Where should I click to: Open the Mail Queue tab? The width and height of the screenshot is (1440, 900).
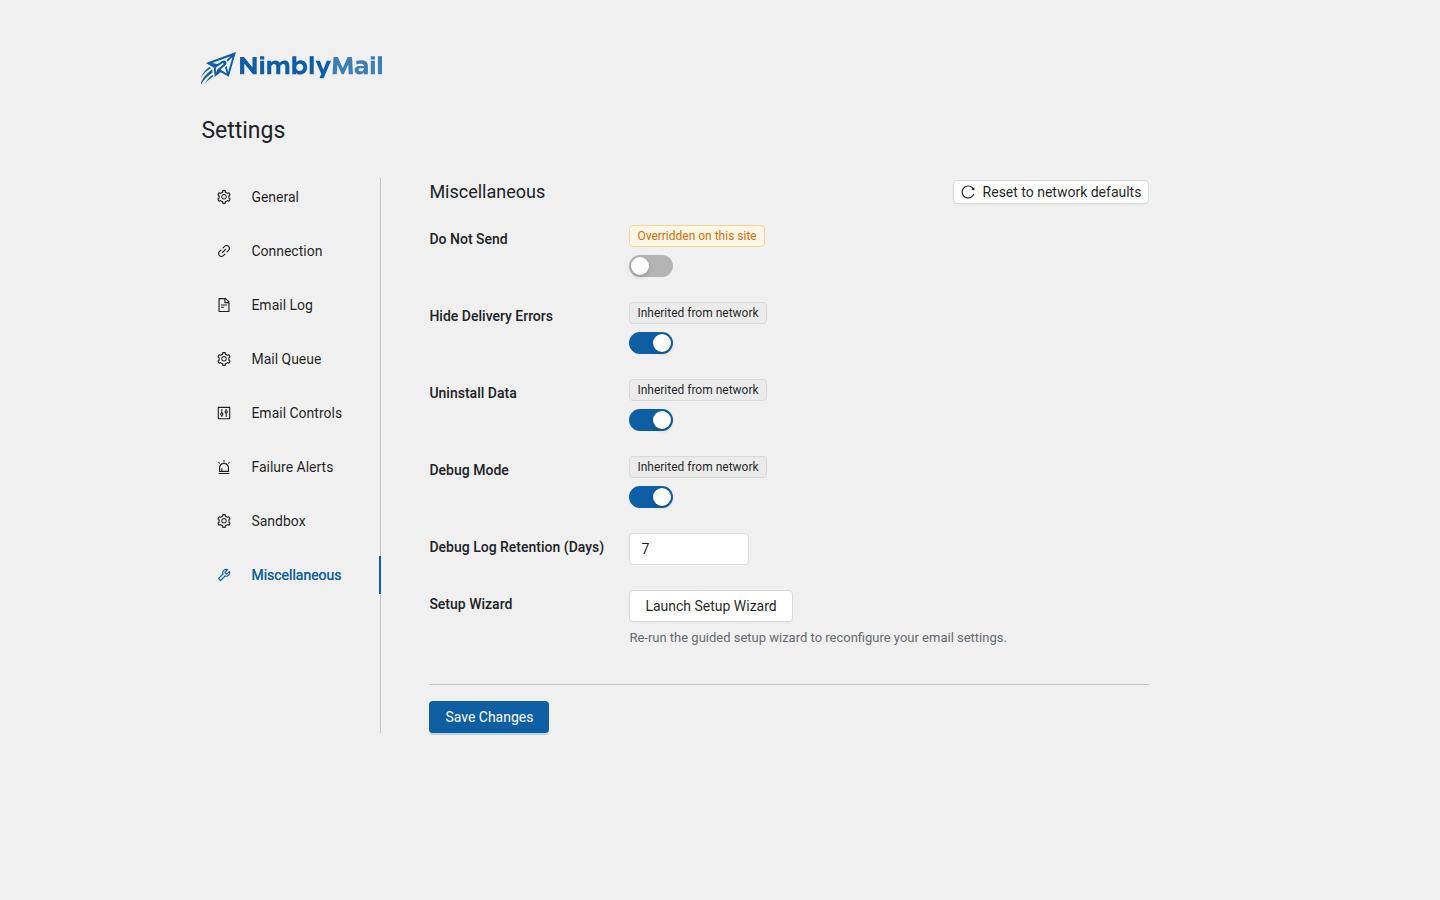(290, 359)
